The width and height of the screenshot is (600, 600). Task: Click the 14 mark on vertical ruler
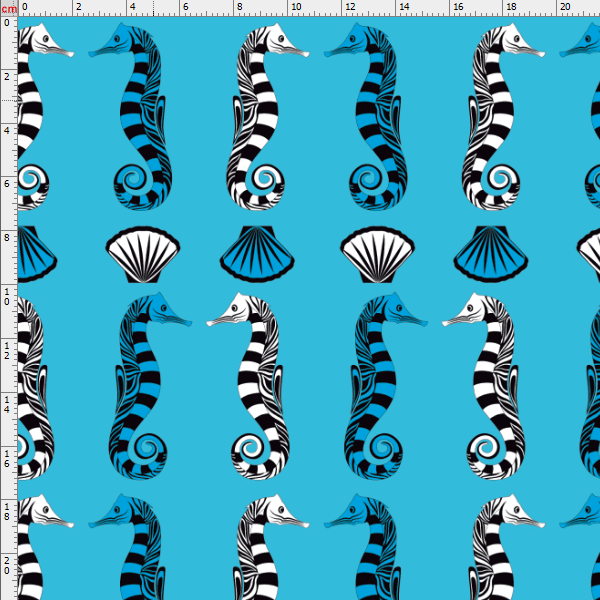tap(7, 404)
